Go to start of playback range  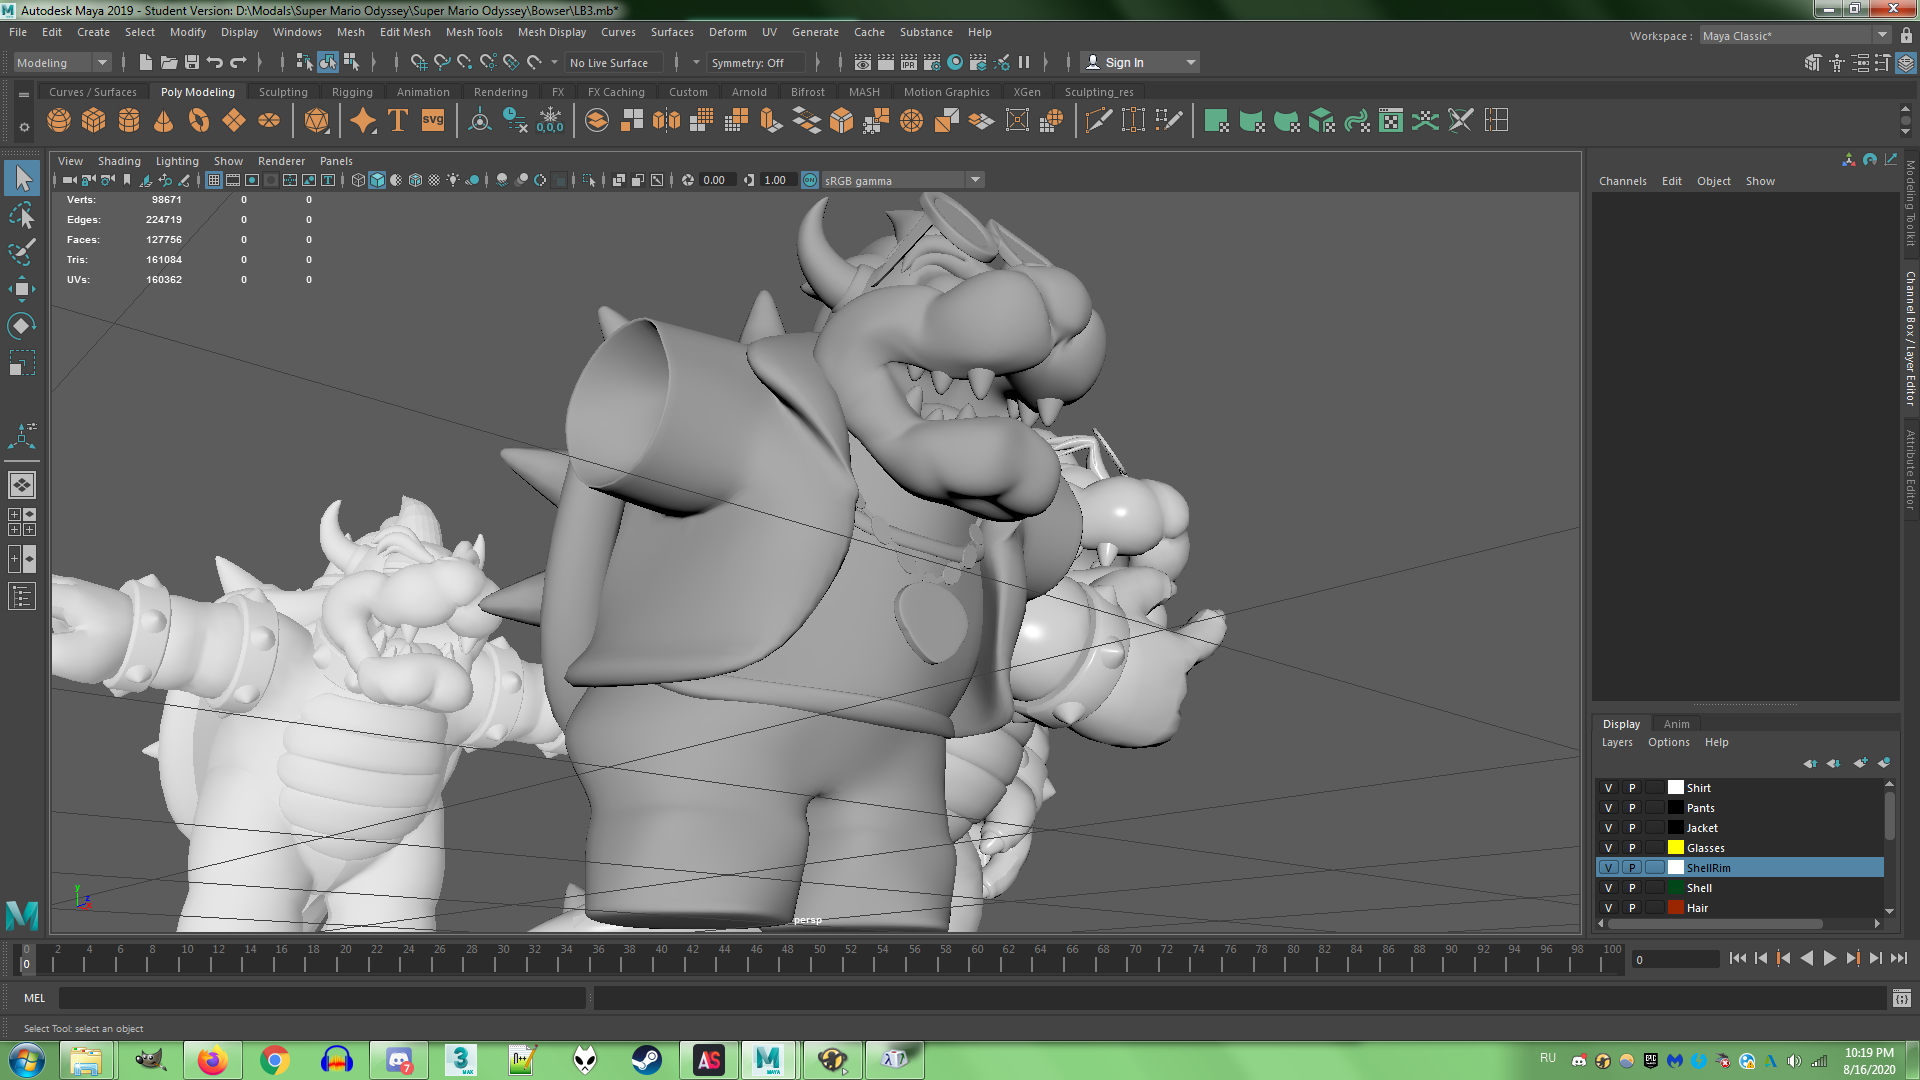(1737, 958)
